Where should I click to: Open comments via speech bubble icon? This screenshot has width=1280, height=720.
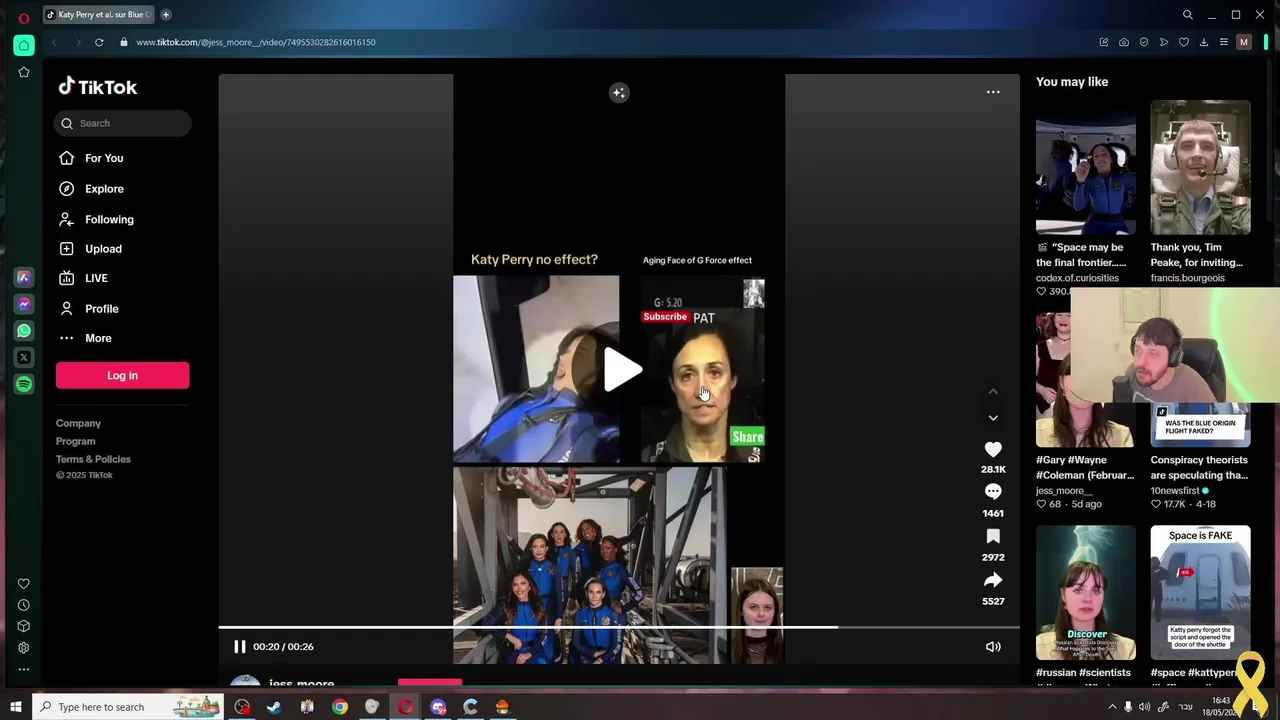(993, 492)
